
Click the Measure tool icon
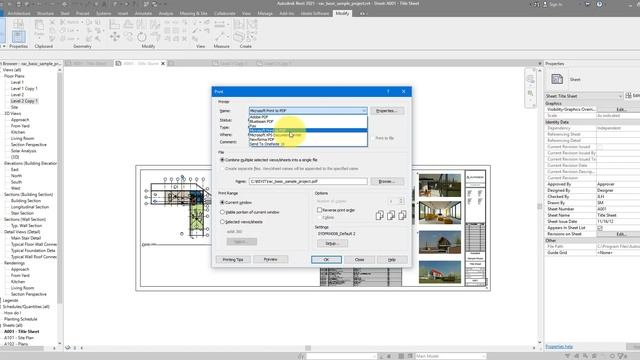click(x=219, y=37)
